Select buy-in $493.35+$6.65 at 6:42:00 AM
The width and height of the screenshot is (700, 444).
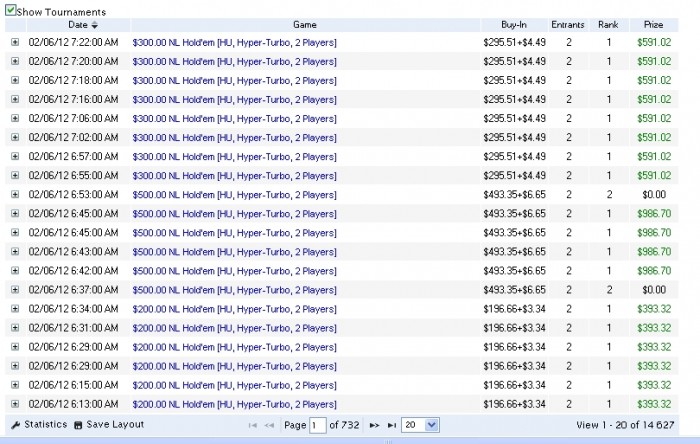pyautogui.click(x=514, y=270)
